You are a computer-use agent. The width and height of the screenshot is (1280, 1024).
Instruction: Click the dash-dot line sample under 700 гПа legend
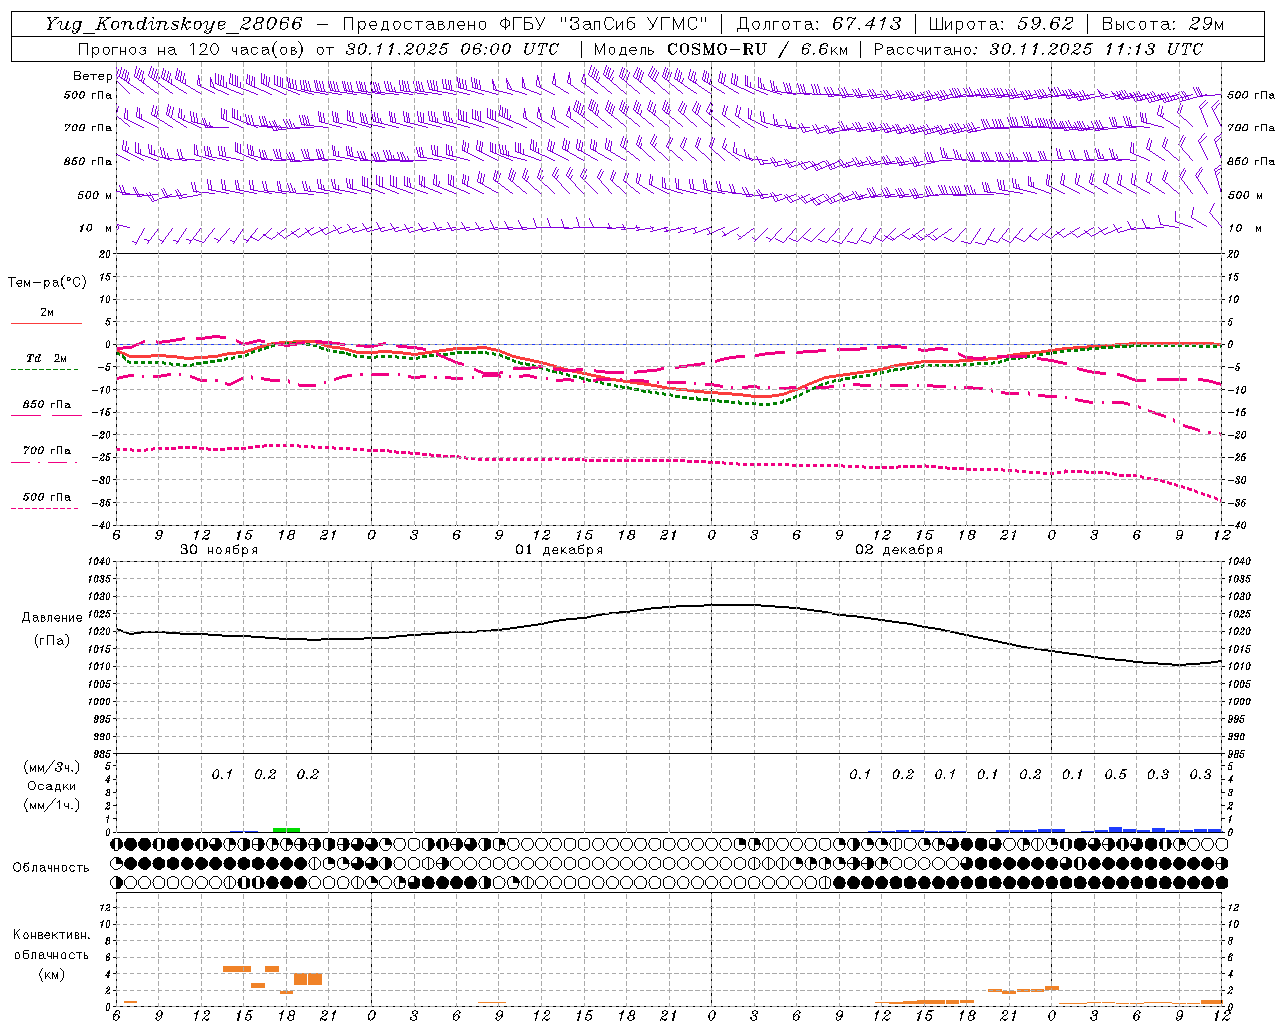click(44, 462)
